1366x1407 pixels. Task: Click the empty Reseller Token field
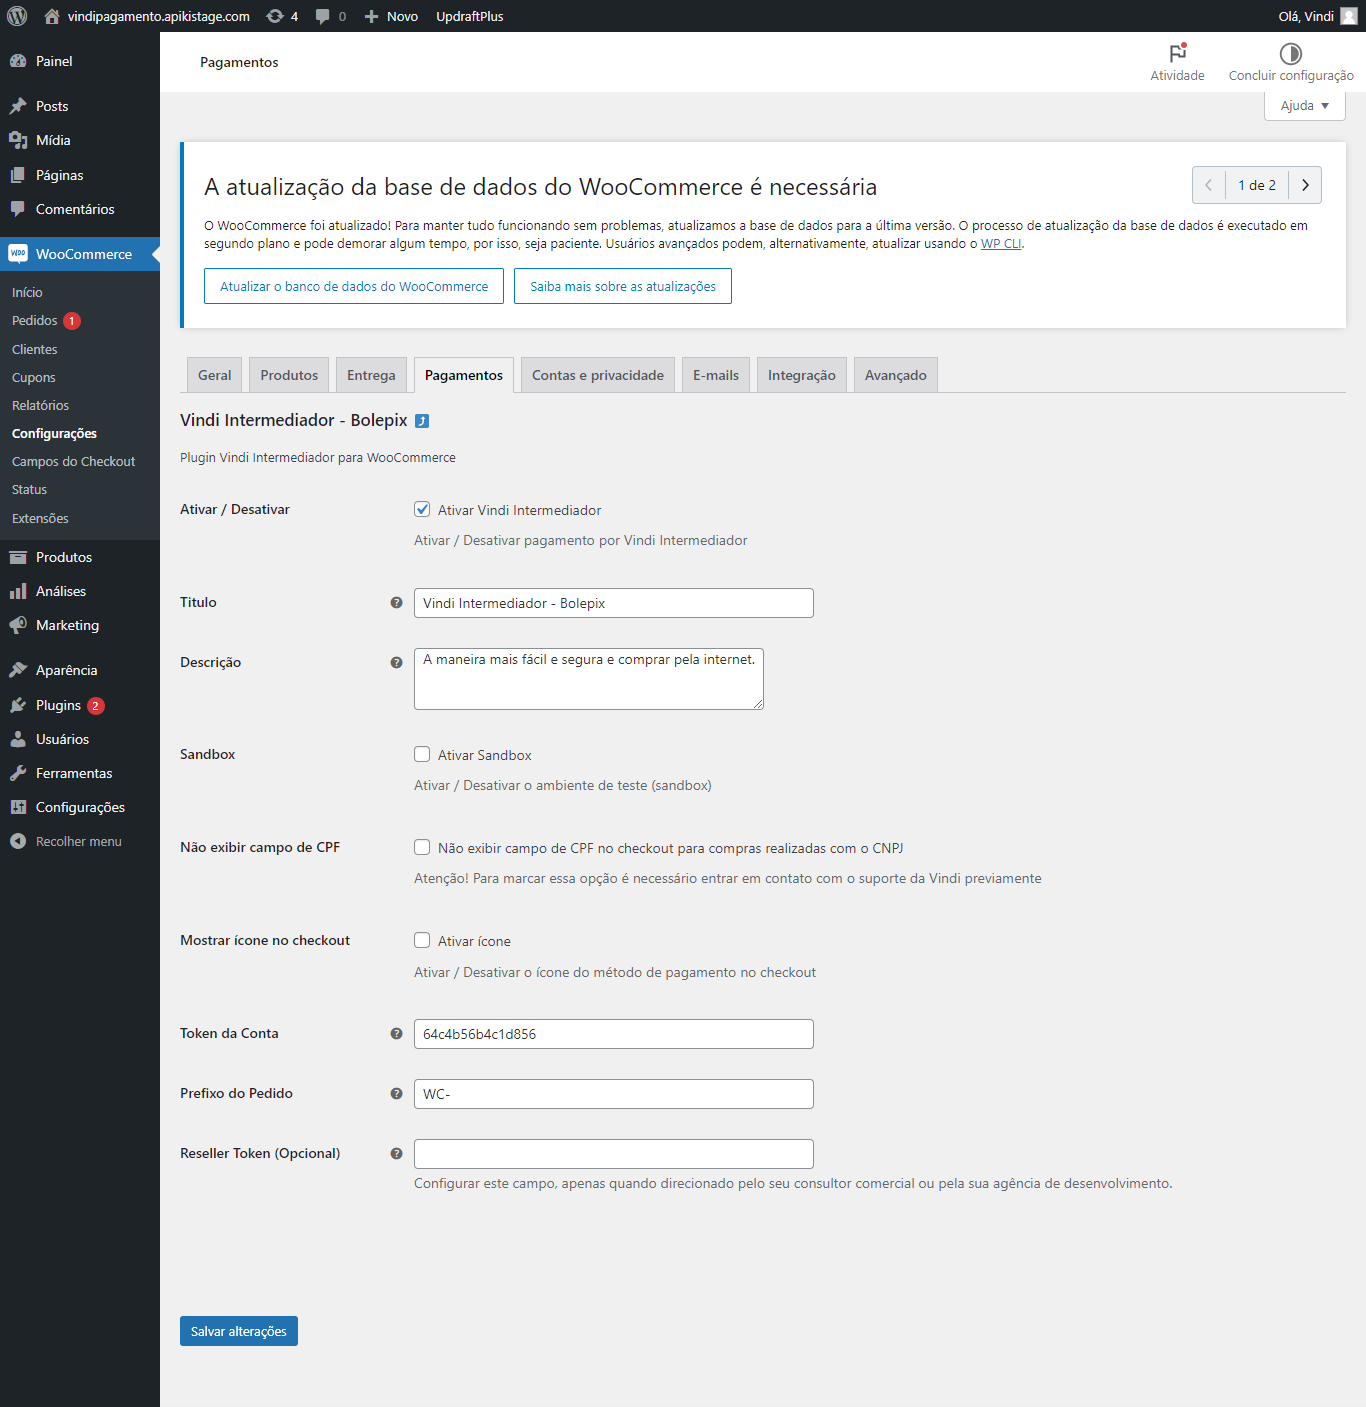(614, 1154)
